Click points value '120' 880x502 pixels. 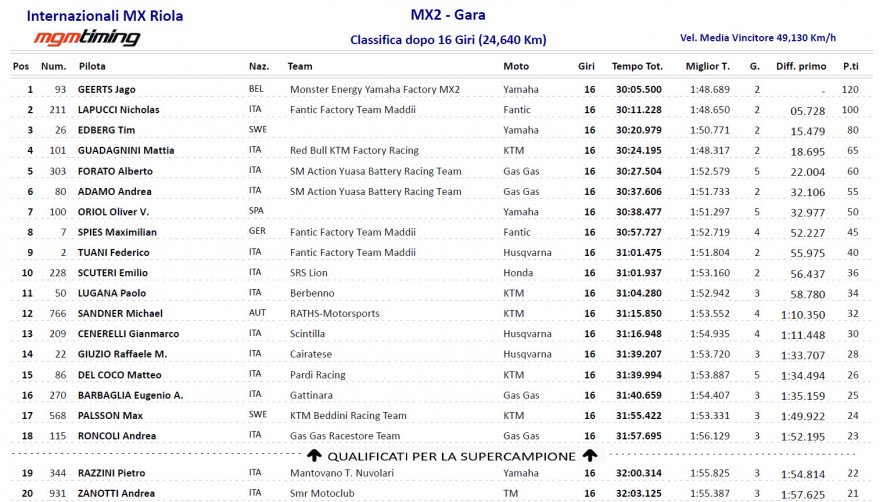coord(850,89)
